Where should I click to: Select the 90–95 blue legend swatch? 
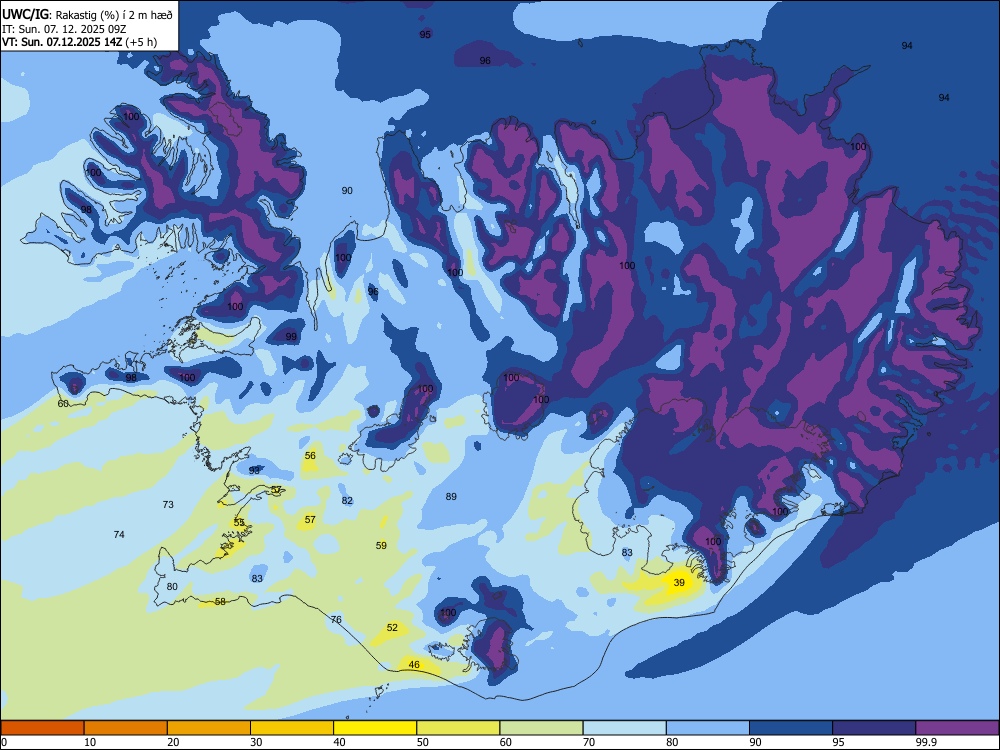point(791,728)
